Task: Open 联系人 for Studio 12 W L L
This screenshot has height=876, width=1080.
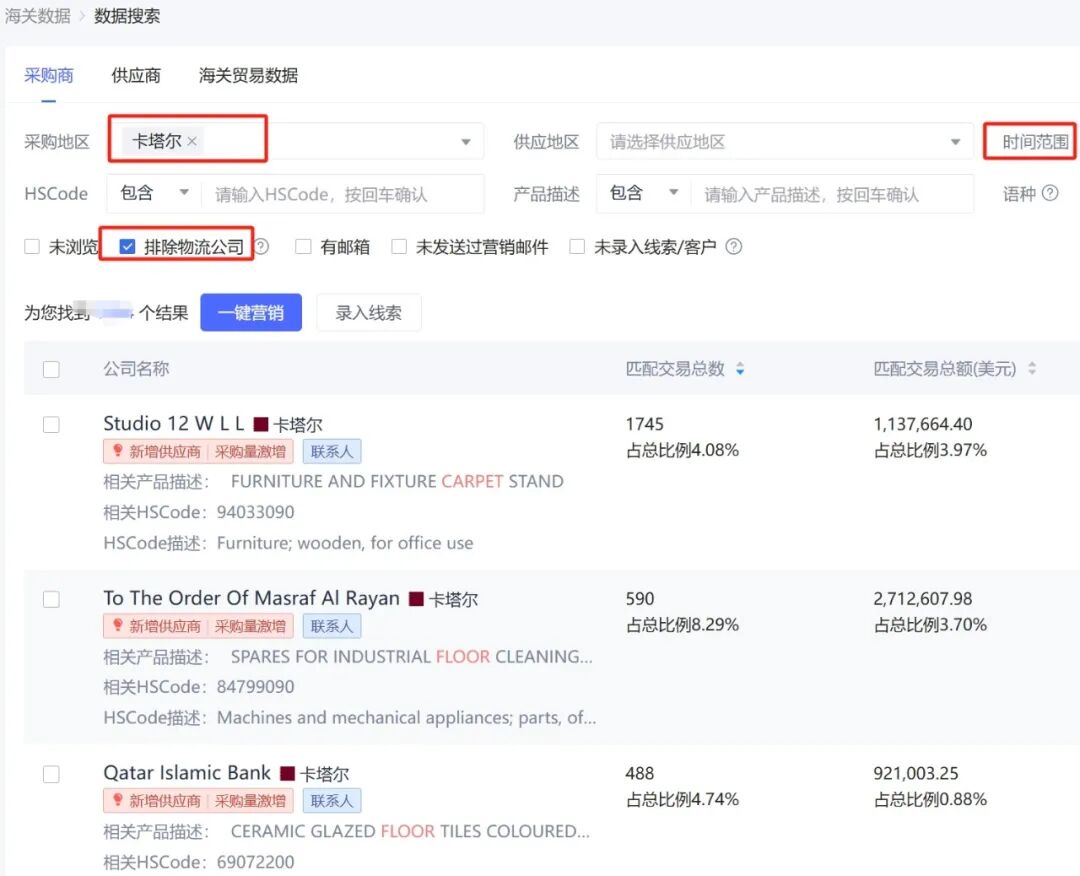Action: tap(331, 451)
